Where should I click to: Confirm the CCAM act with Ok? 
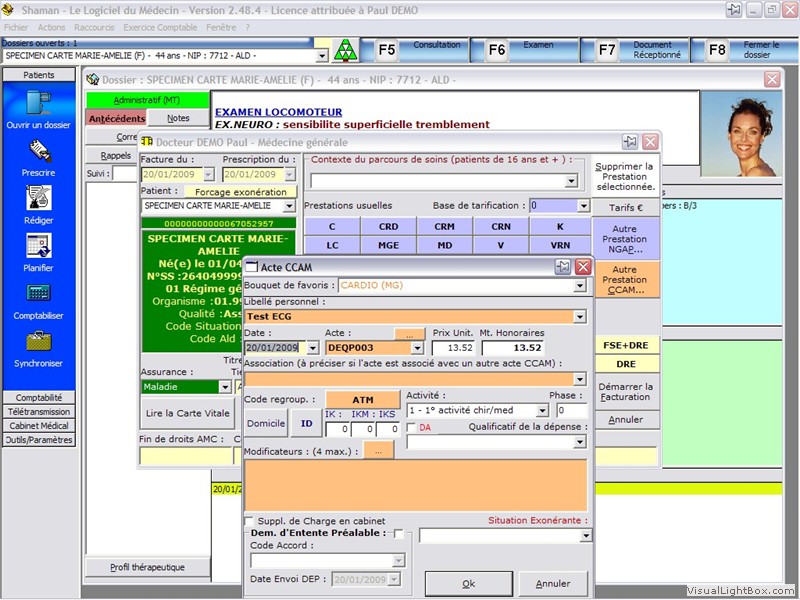468,583
